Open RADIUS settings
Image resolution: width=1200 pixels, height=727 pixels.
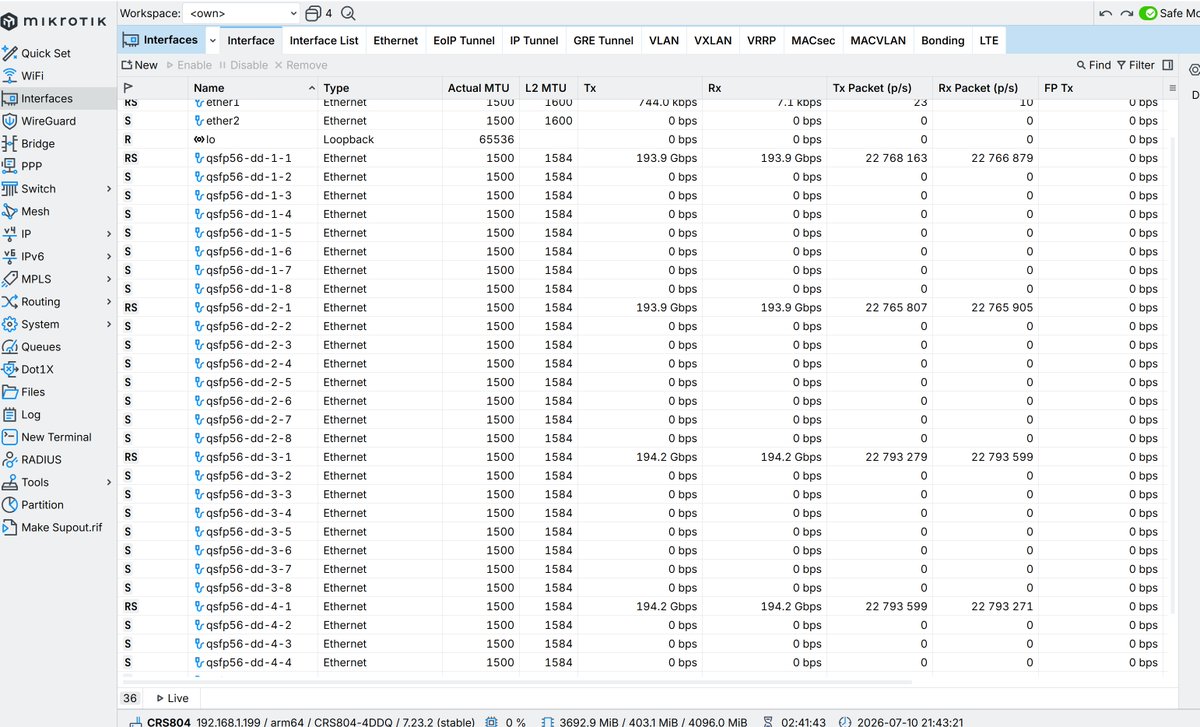tap(41, 460)
